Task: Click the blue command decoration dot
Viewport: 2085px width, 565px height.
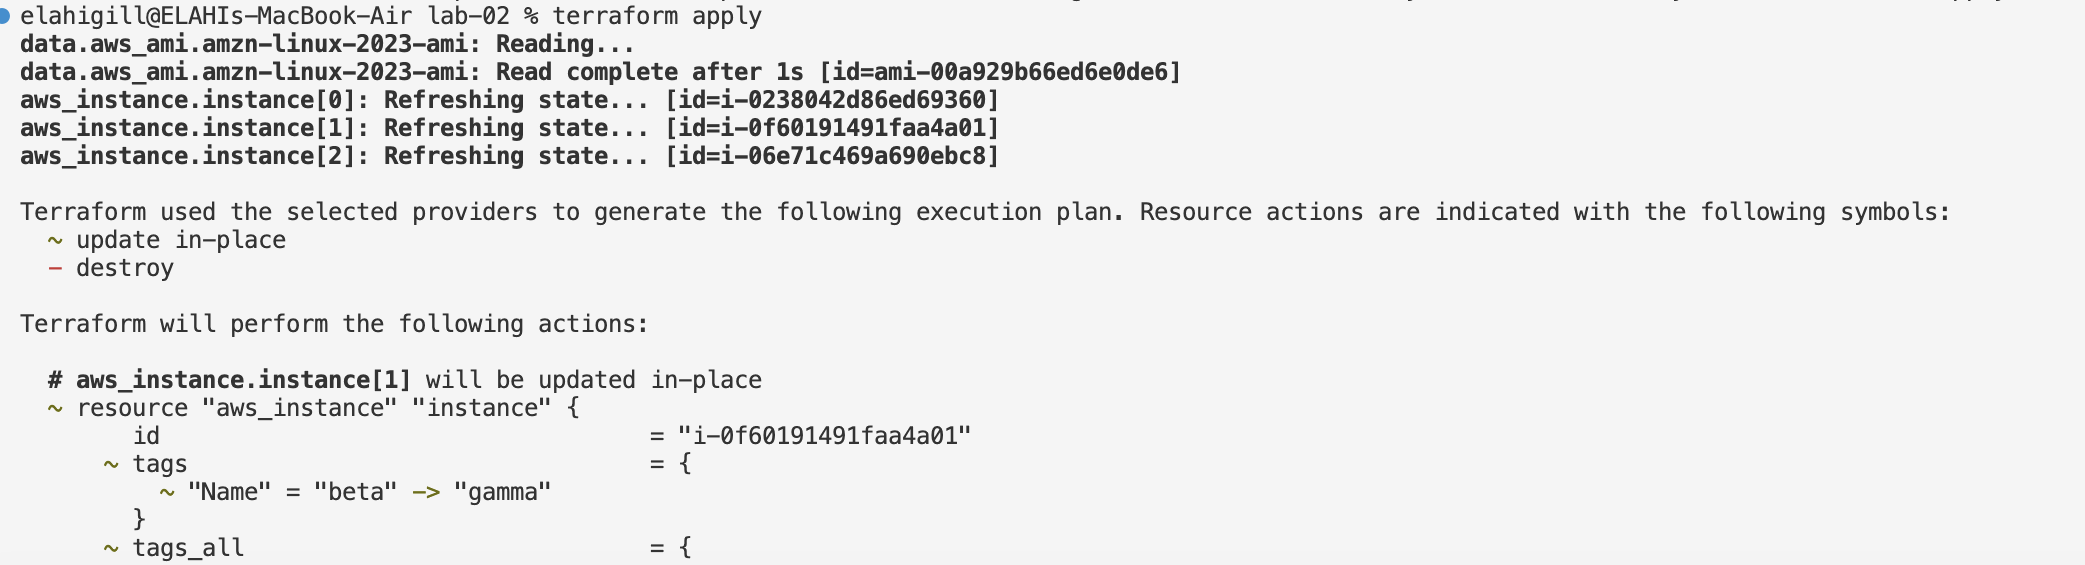Action: [x=4, y=16]
